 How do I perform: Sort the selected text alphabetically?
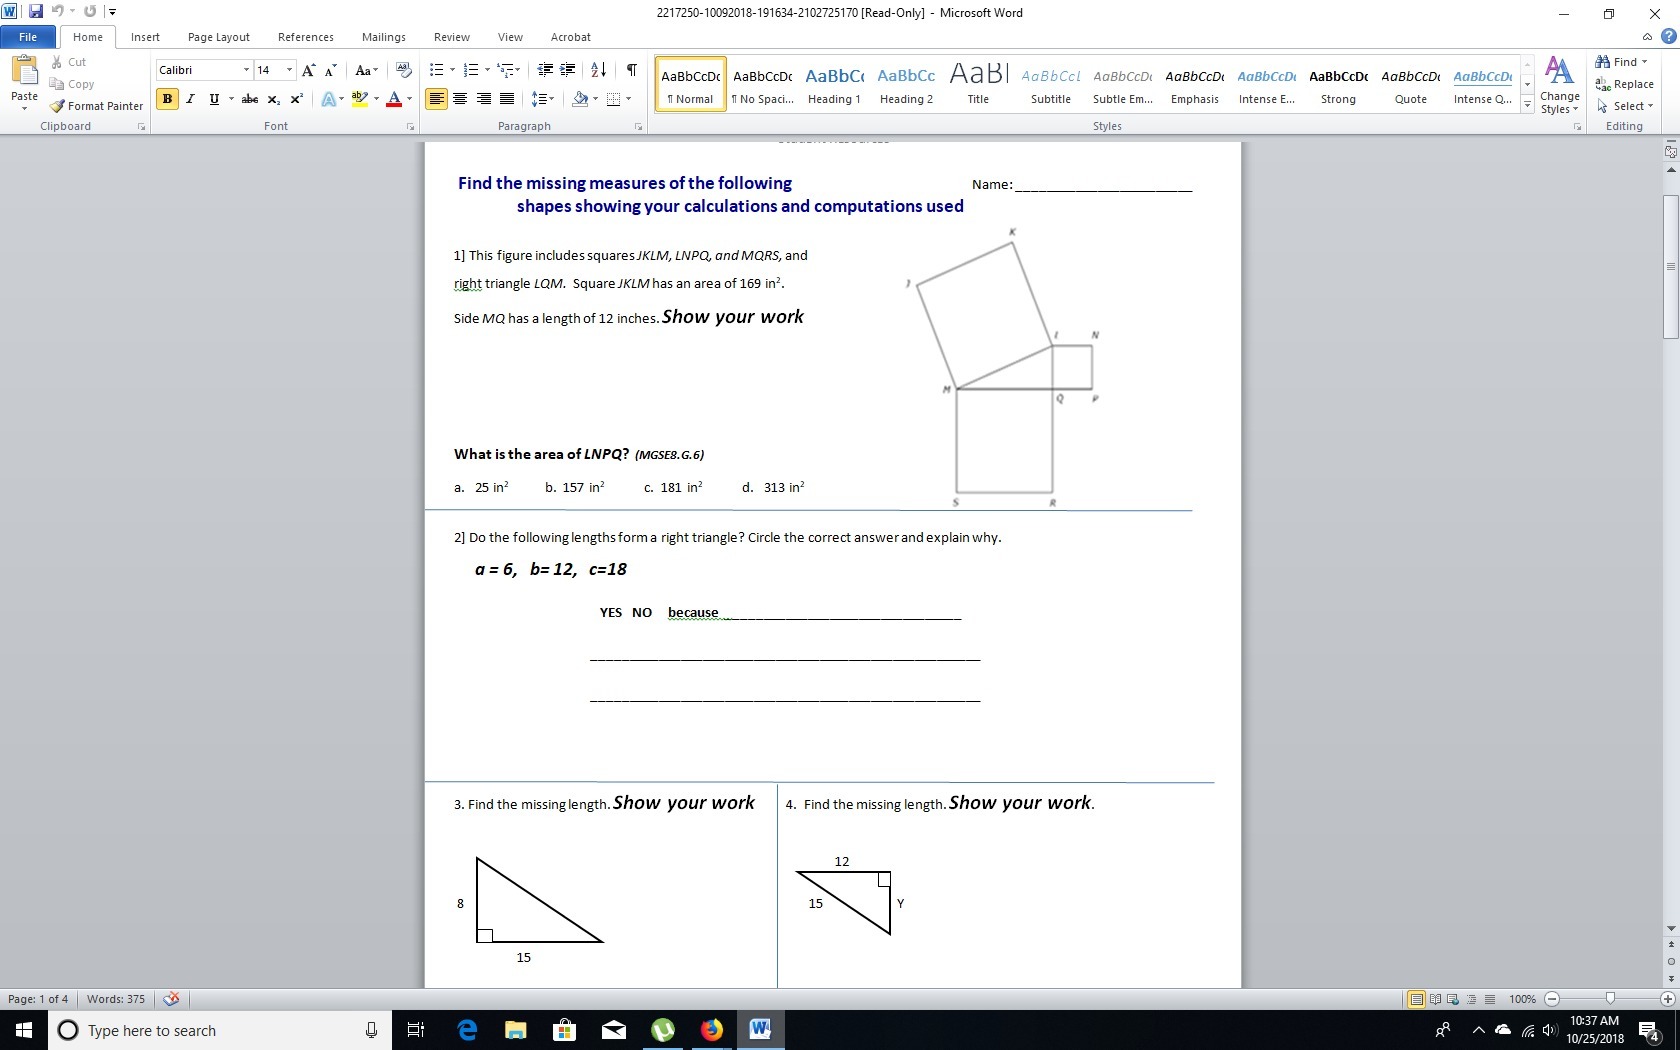pyautogui.click(x=598, y=70)
